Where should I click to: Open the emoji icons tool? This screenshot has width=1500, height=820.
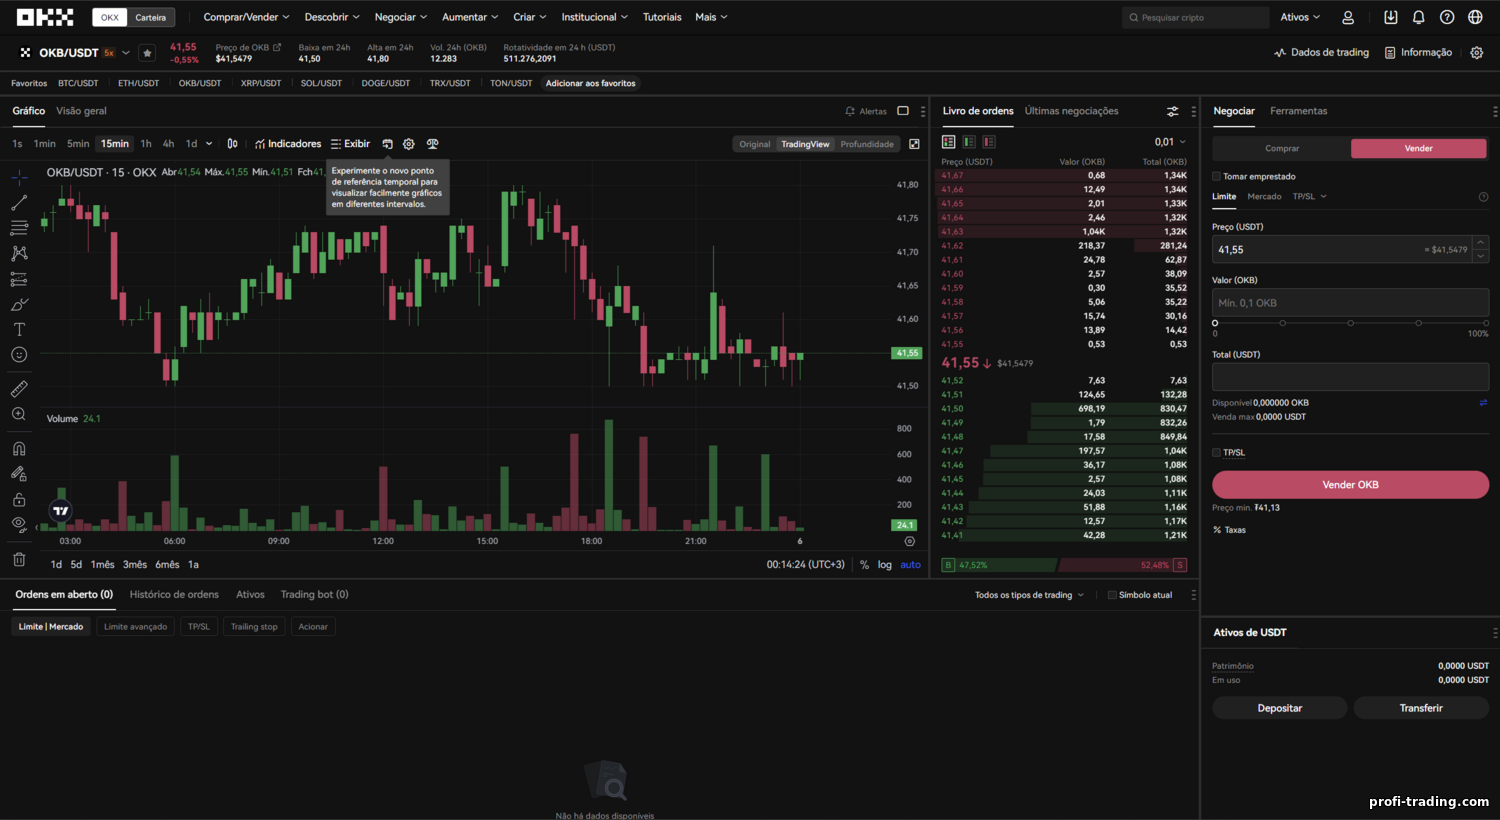tap(19, 354)
